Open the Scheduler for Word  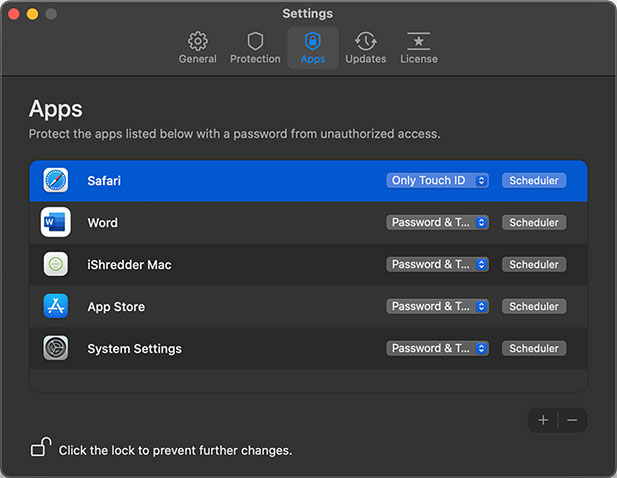click(x=533, y=223)
